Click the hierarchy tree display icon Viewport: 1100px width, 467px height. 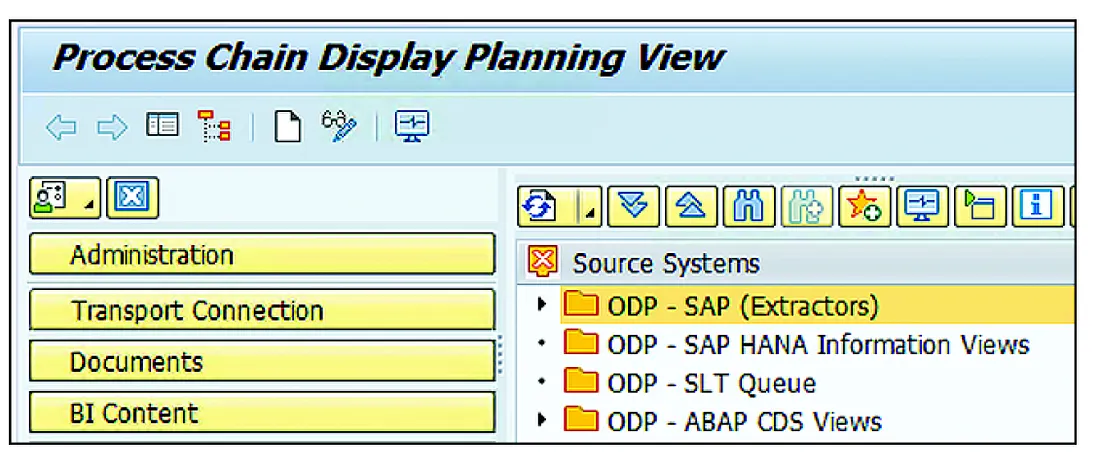(215, 126)
